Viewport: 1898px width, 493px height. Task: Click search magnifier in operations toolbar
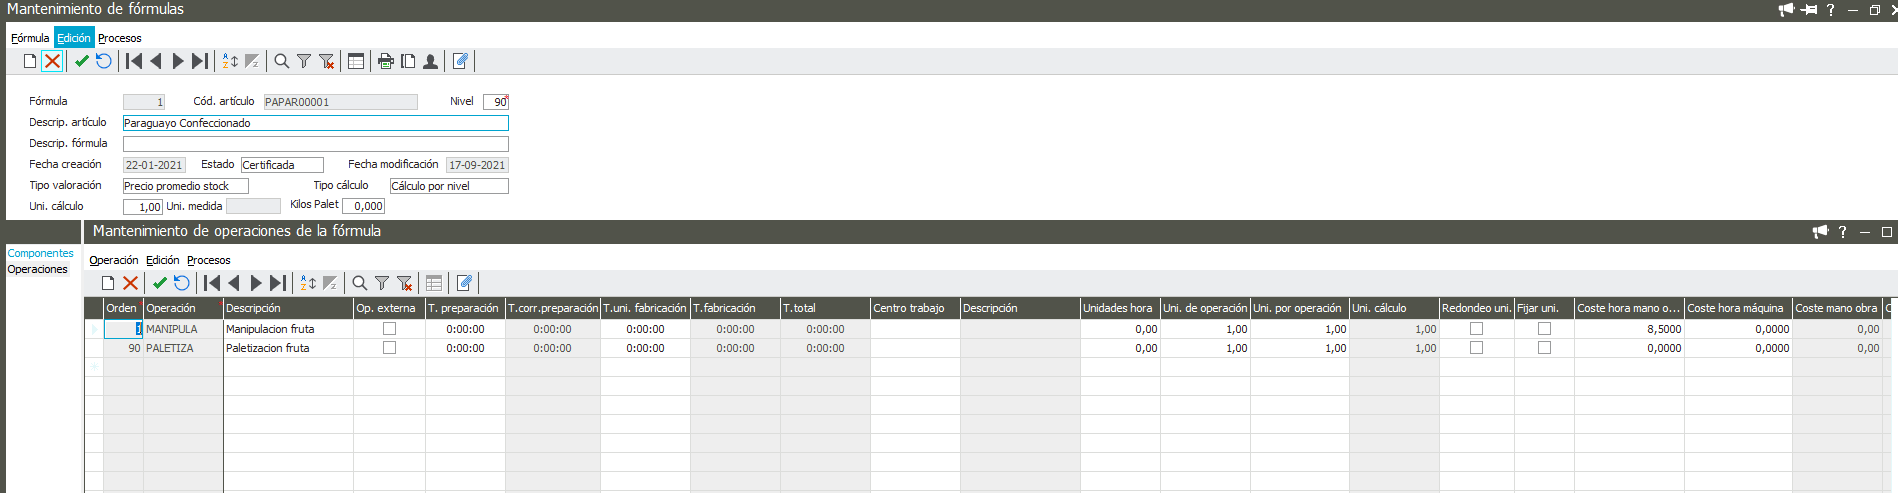[359, 283]
